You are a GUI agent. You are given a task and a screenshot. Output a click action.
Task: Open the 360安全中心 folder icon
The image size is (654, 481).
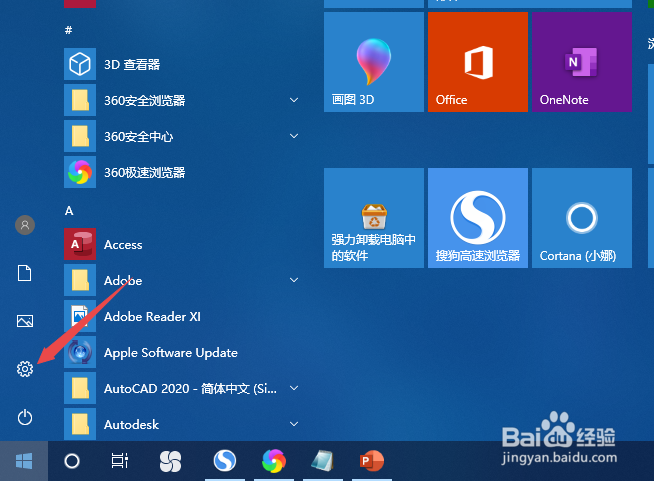tap(80, 136)
